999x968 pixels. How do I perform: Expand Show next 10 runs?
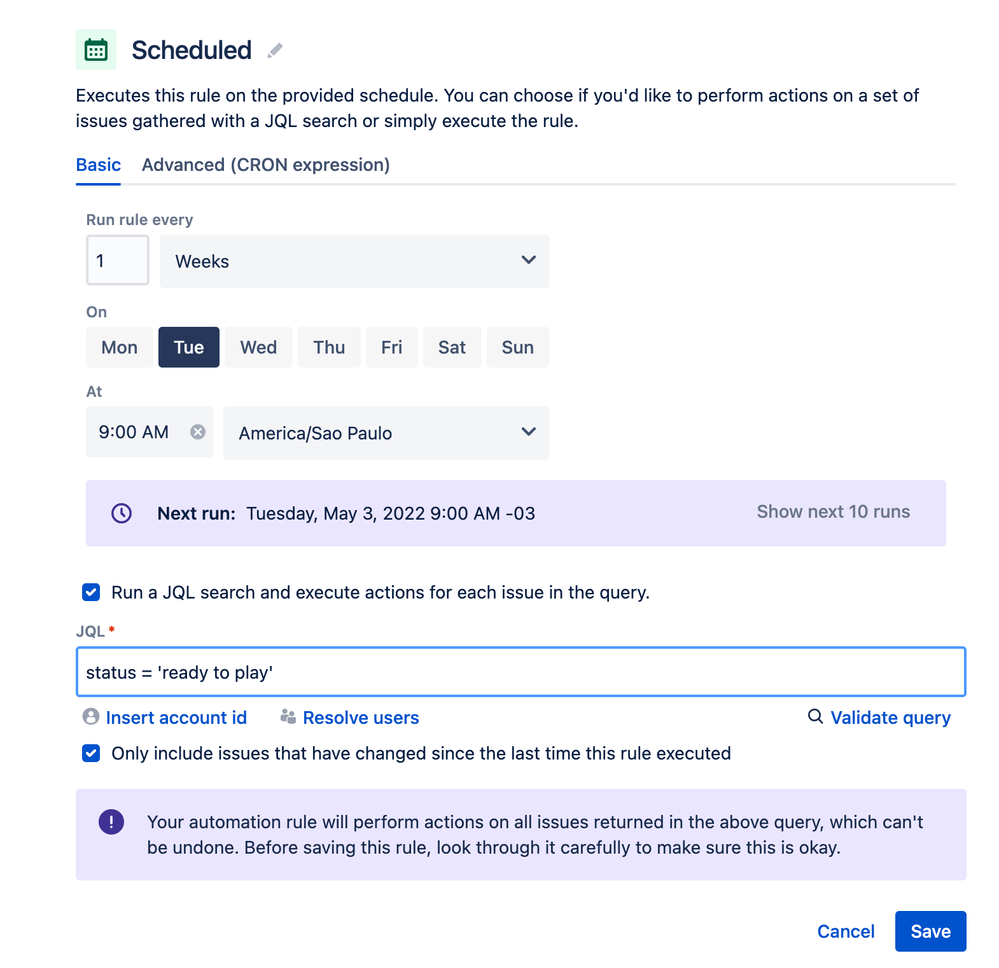tap(833, 512)
